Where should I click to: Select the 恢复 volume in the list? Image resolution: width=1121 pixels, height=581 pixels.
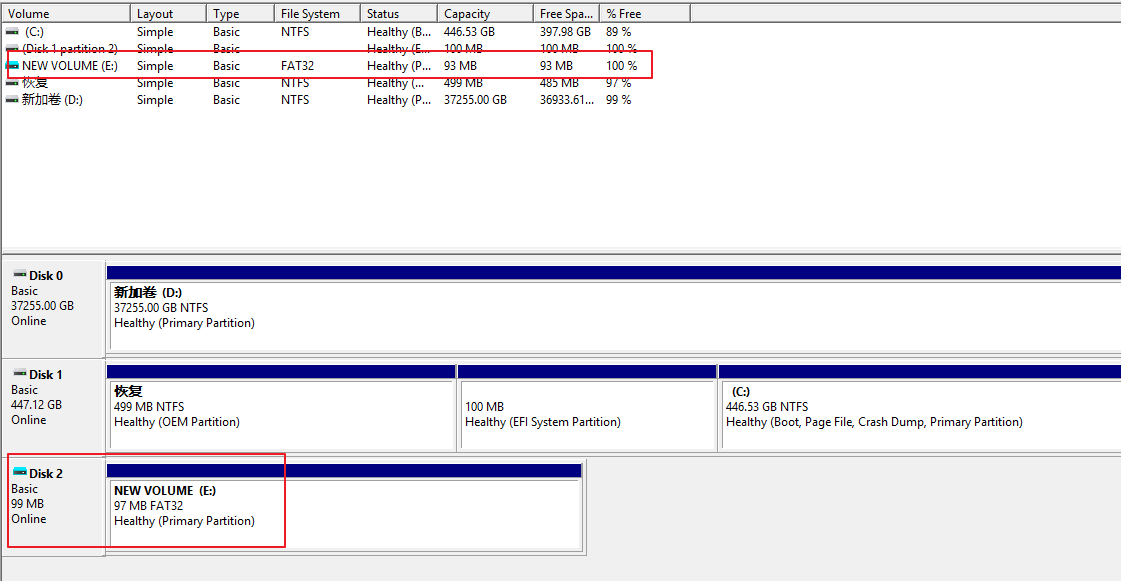(35, 83)
